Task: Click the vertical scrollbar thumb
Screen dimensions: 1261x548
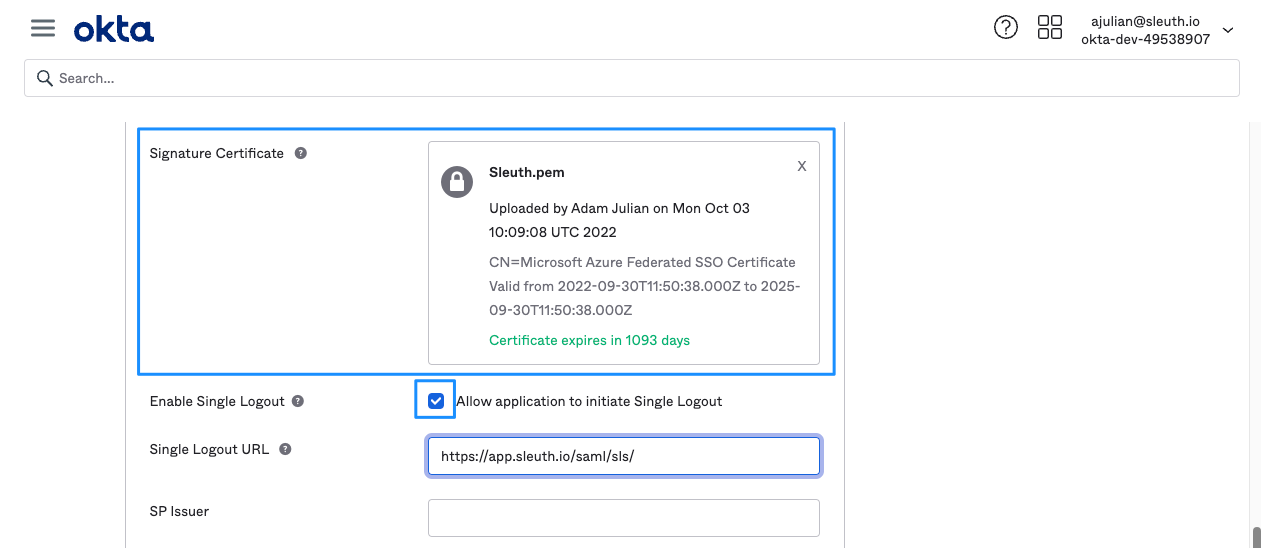Action: [x=1255, y=536]
